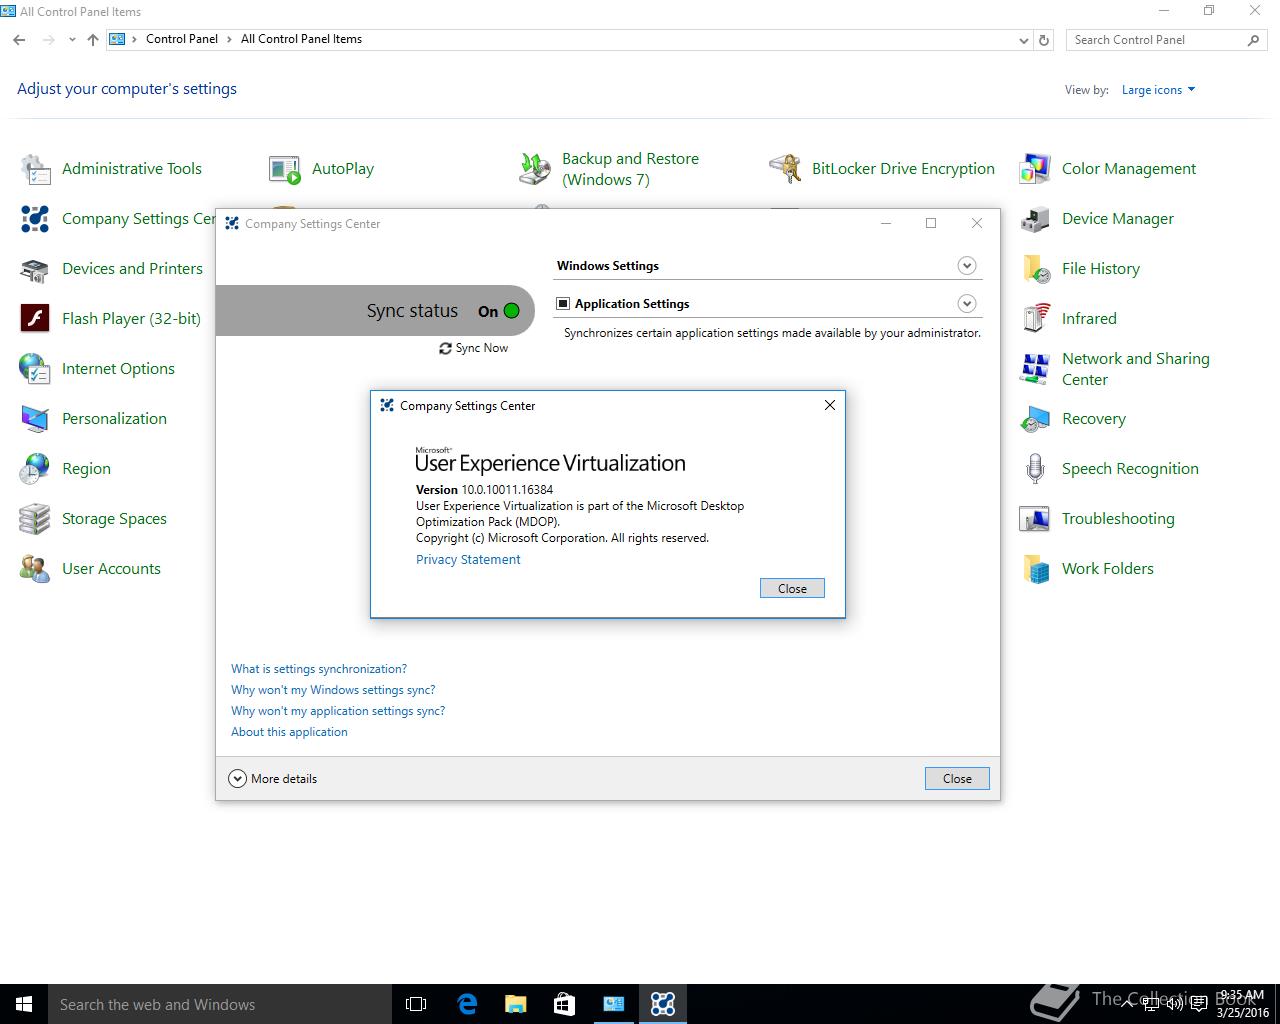Open Internet Options icon
Screen dimensions: 1280x1024
click(36, 369)
